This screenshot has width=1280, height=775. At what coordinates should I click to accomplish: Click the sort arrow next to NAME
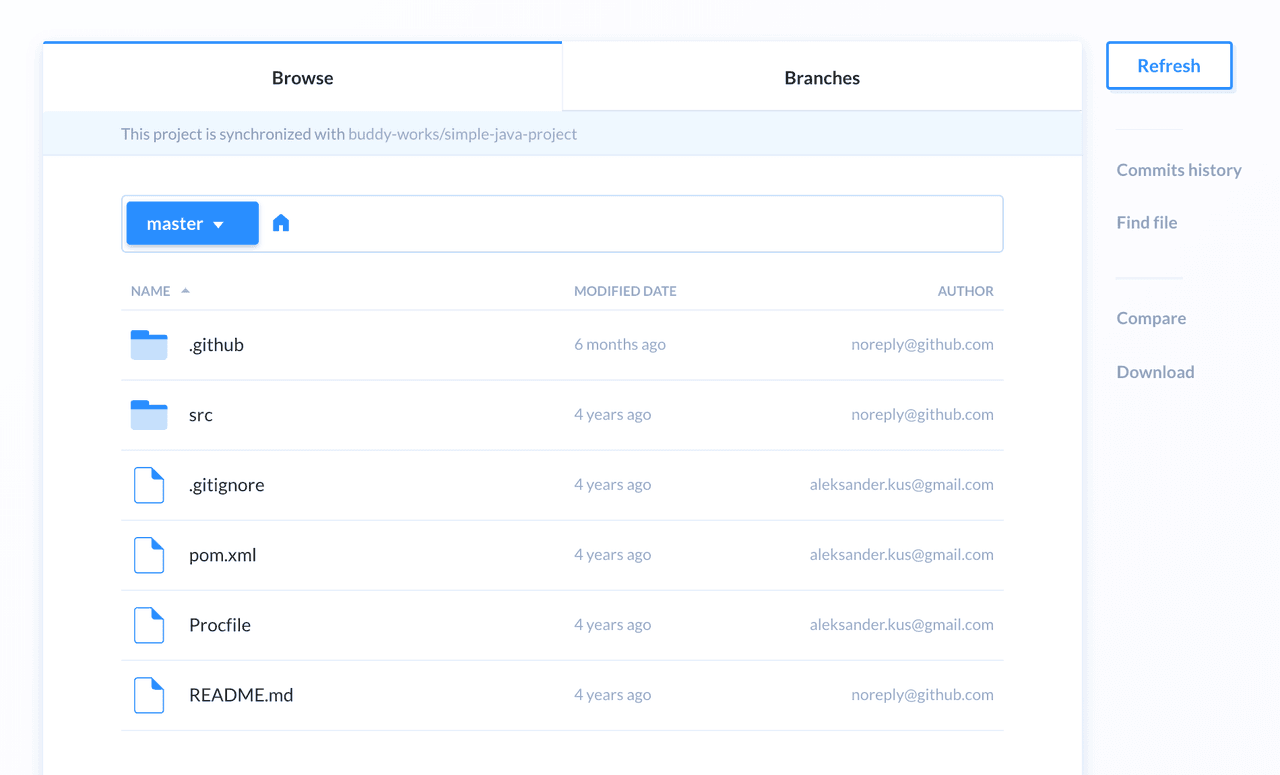coord(187,290)
